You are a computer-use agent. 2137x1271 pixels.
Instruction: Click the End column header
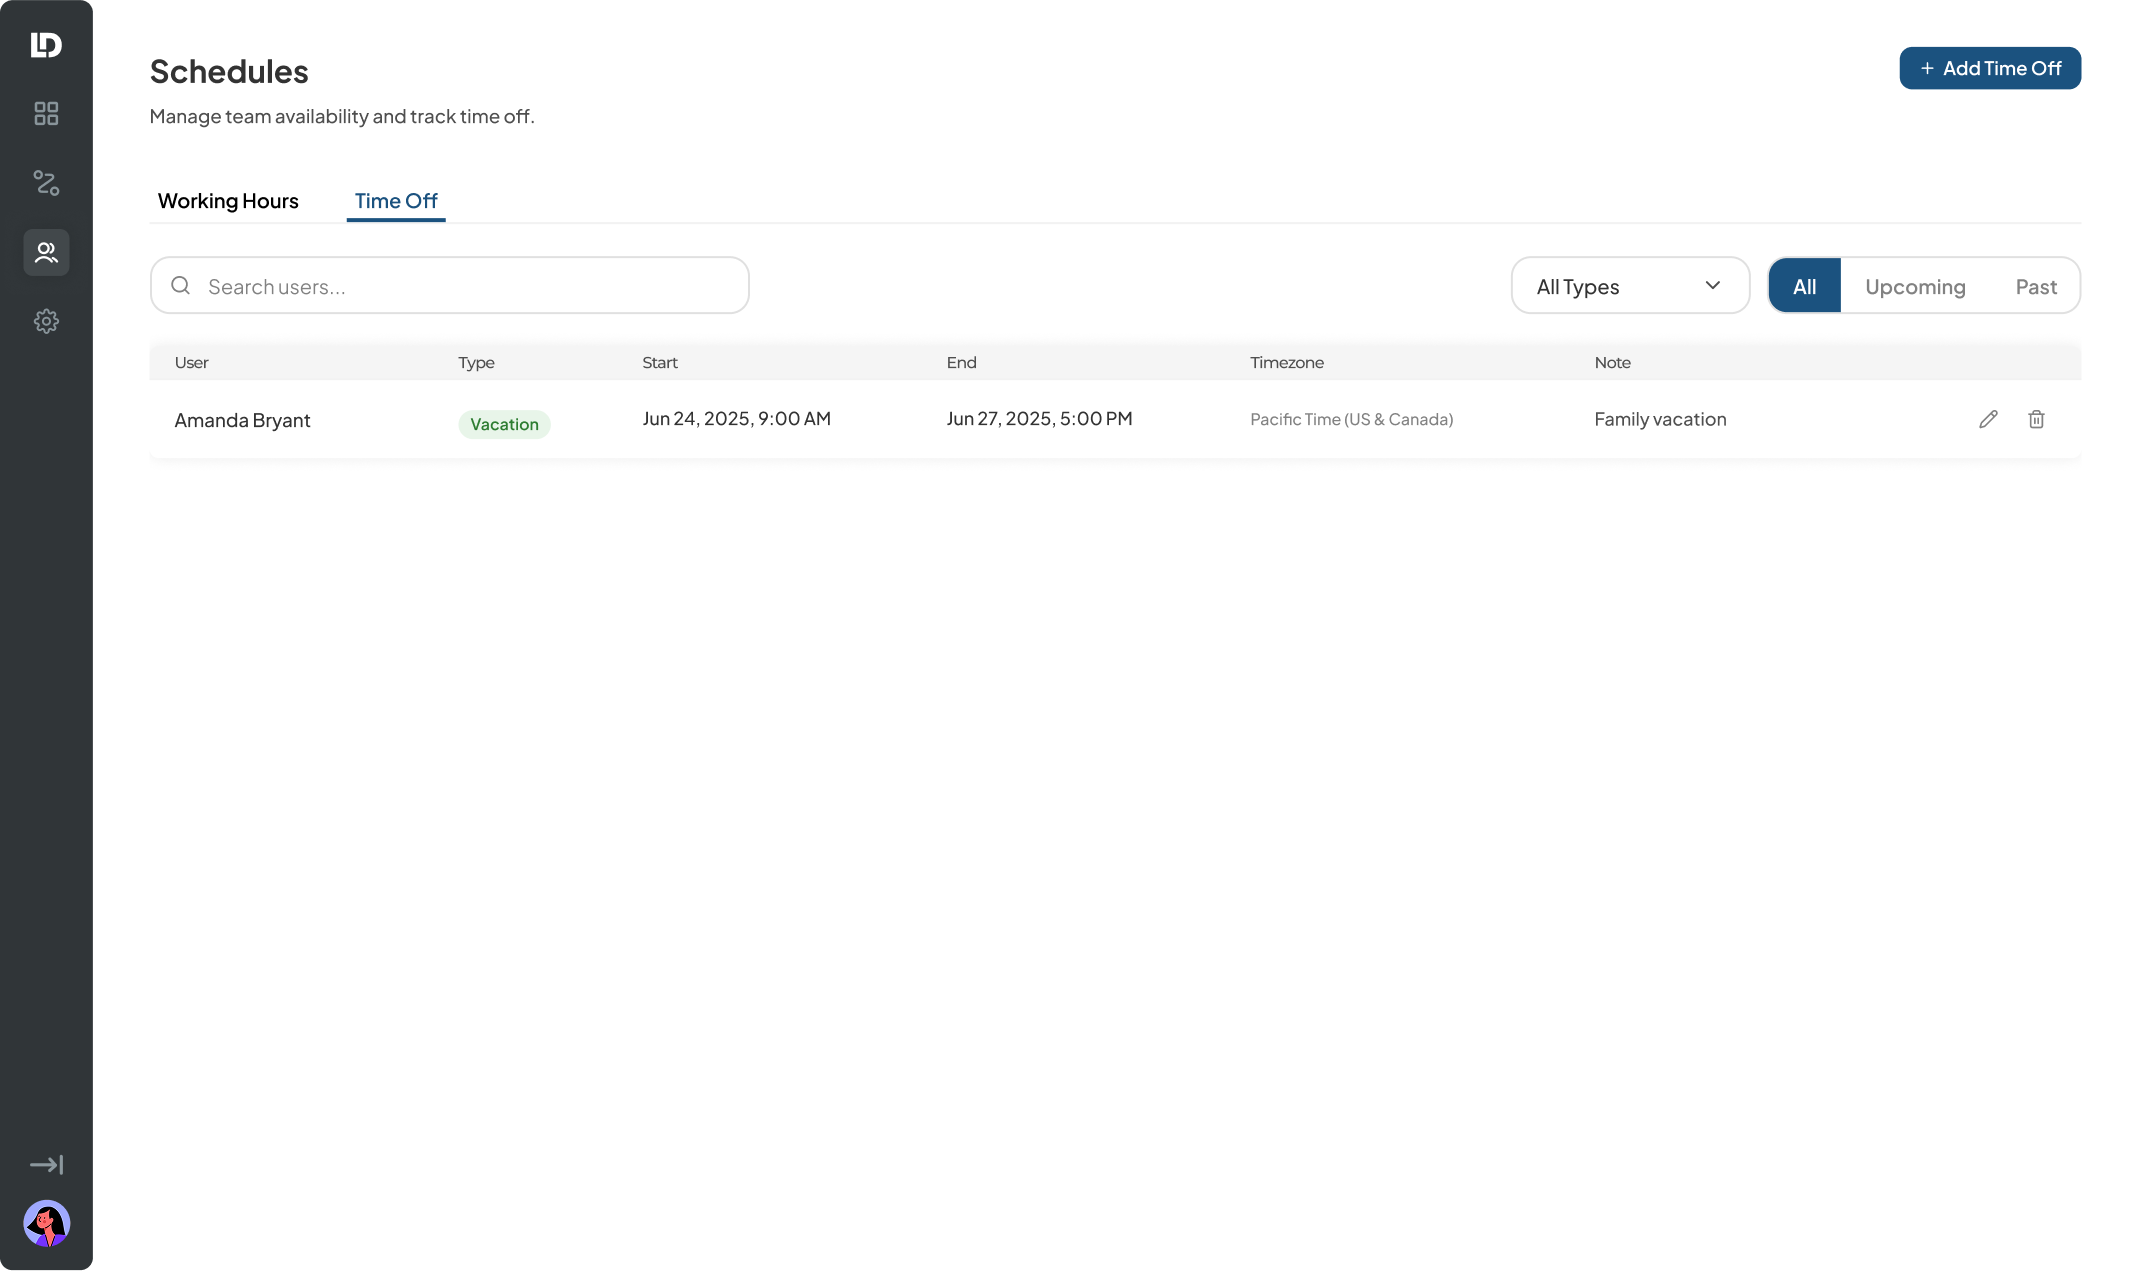[961, 362]
